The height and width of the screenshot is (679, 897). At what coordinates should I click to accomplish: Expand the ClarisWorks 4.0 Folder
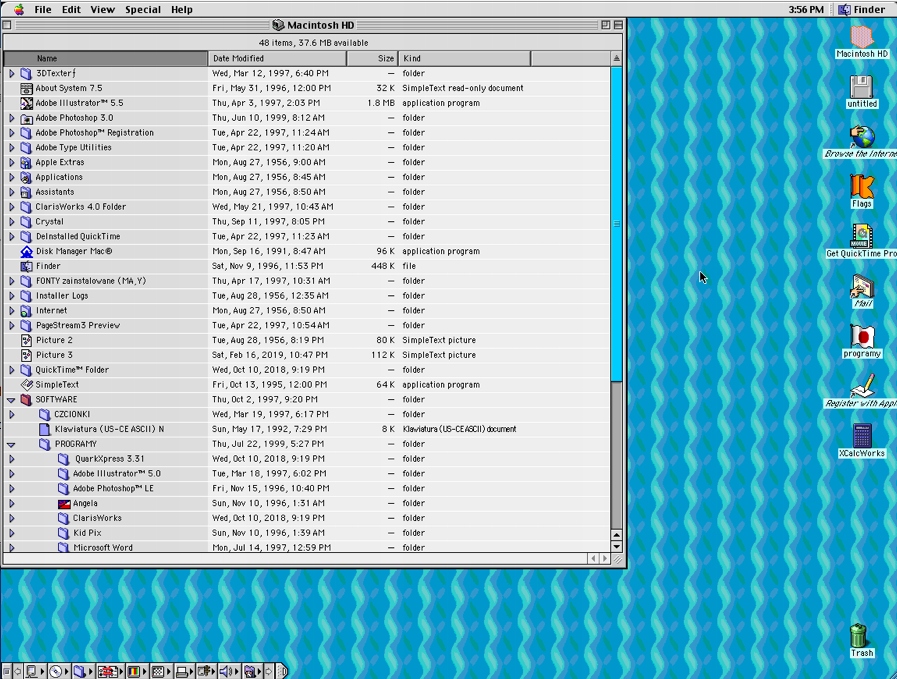coord(11,207)
